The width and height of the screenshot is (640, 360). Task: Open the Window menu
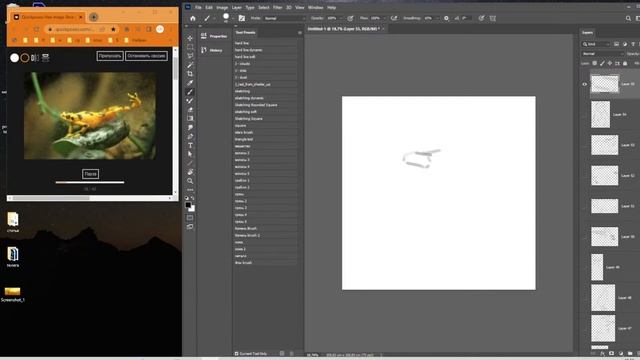pyautogui.click(x=316, y=7)
